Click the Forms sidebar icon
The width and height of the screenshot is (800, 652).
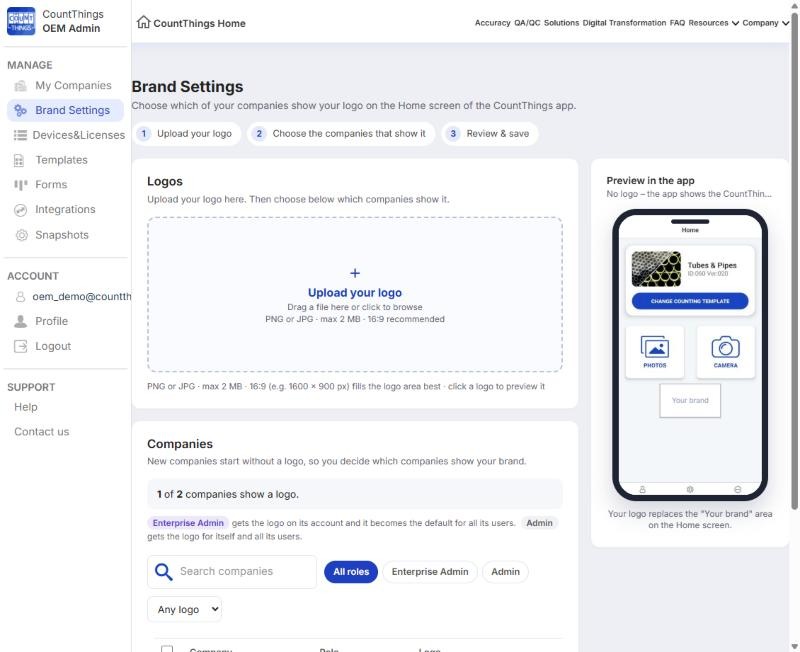(x=20, y=185)
